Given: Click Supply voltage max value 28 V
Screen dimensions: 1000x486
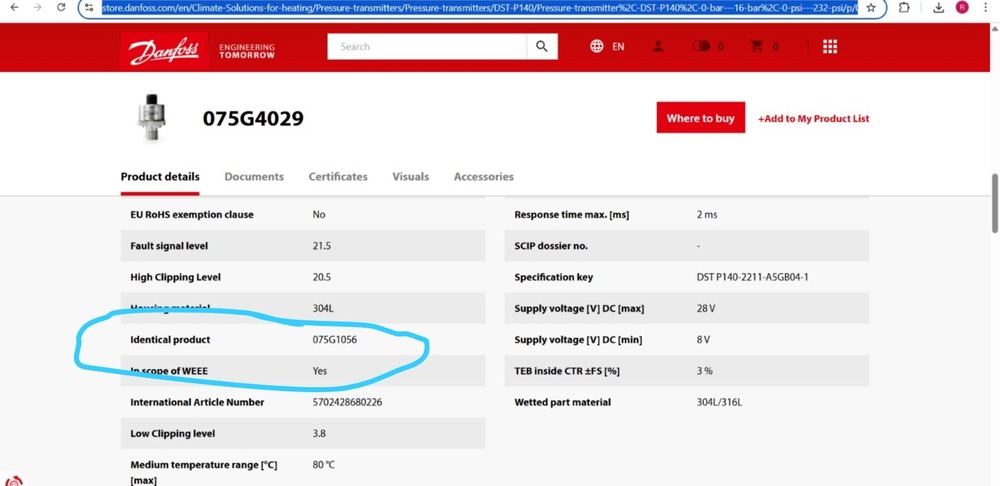Looking at the screenshot, I should click(706, 309).
